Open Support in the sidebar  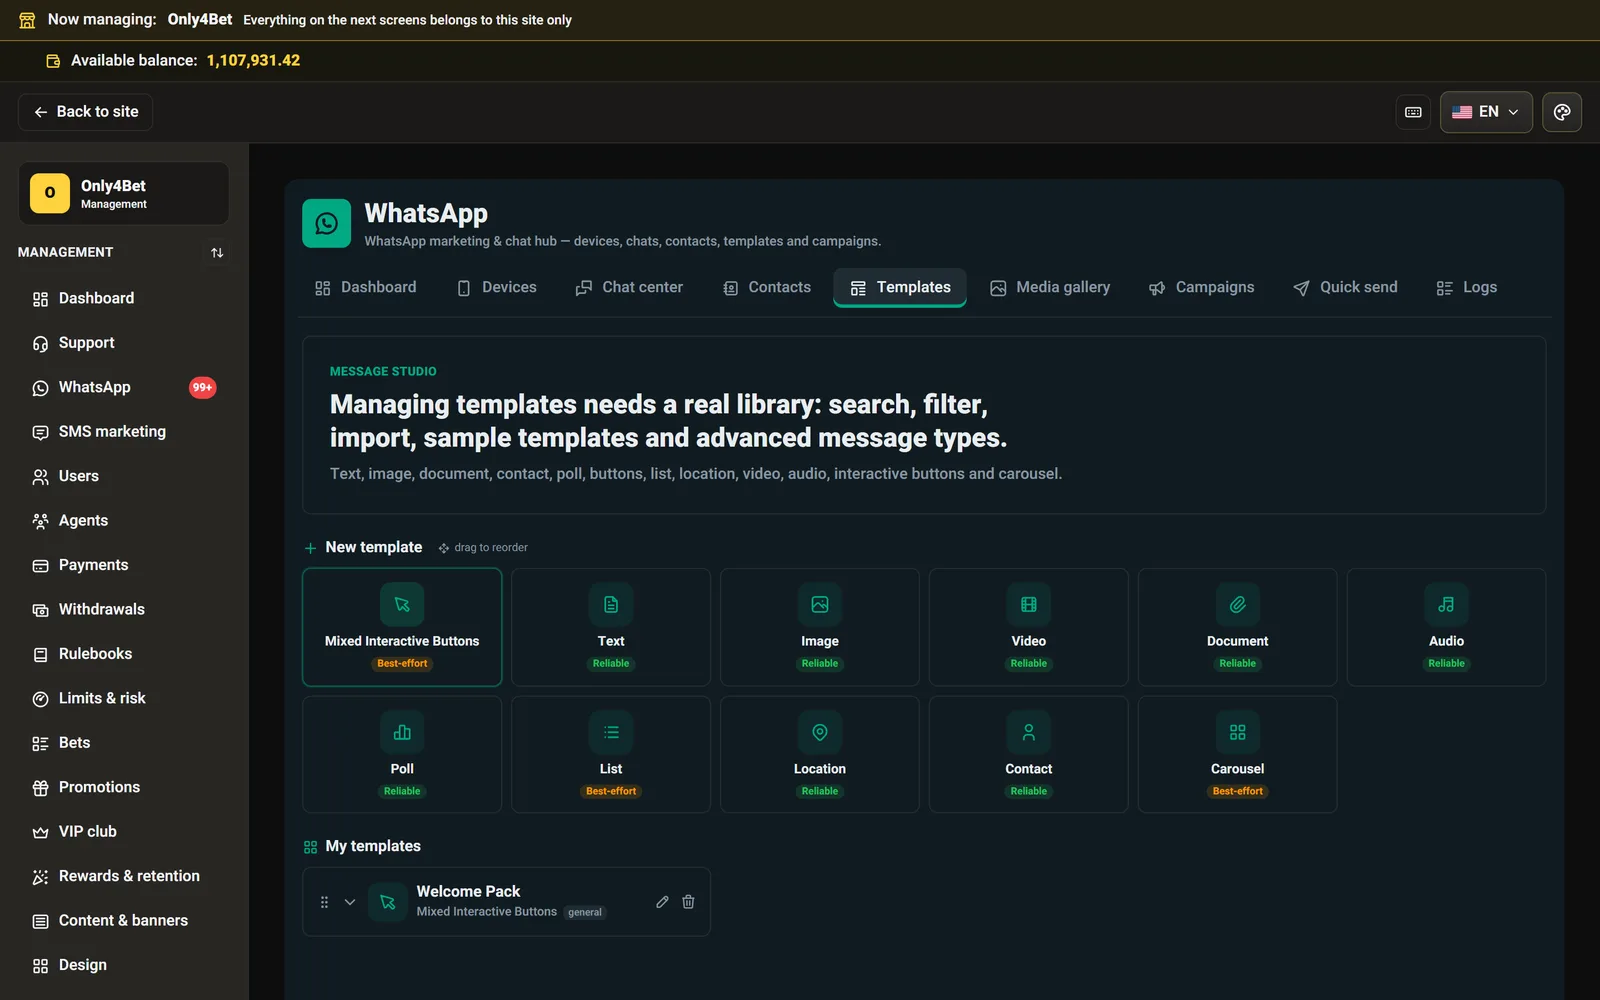pyautogui.click(x=124, y=343)
